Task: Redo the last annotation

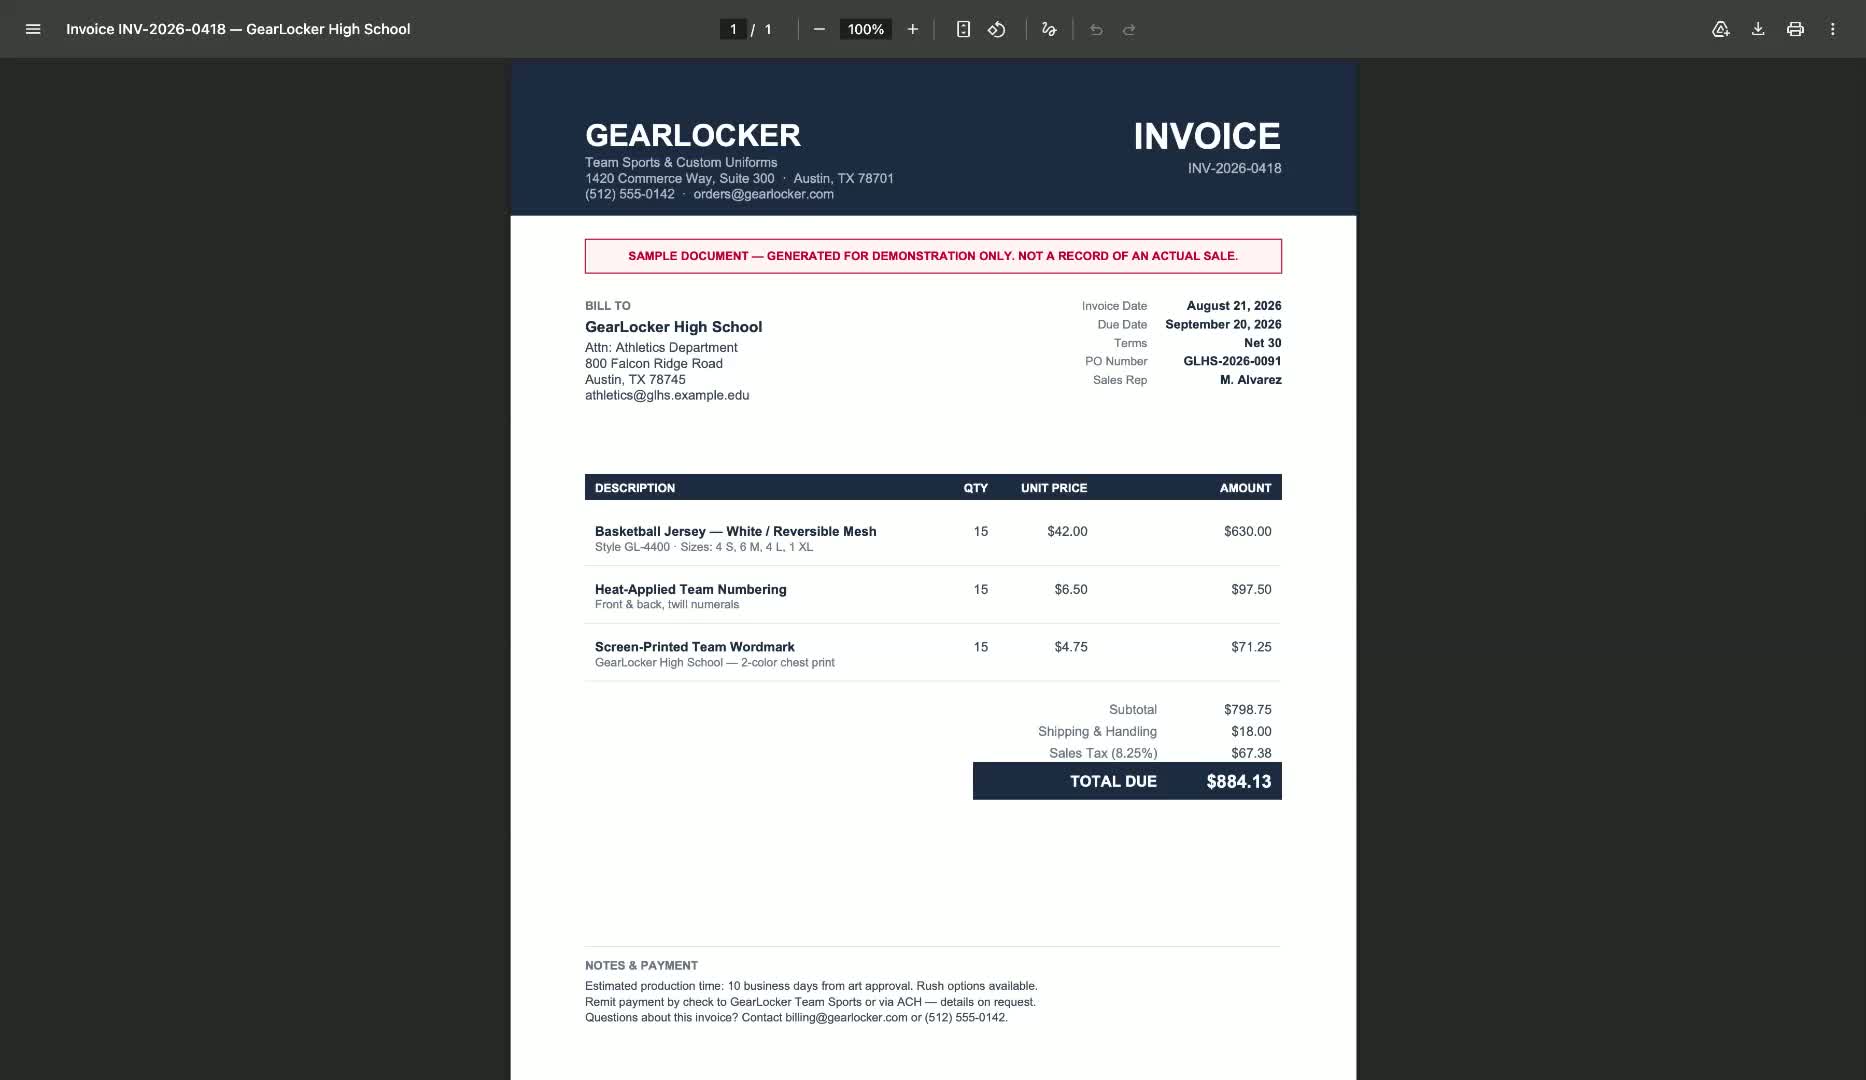Action: [x=1129, y=29]
